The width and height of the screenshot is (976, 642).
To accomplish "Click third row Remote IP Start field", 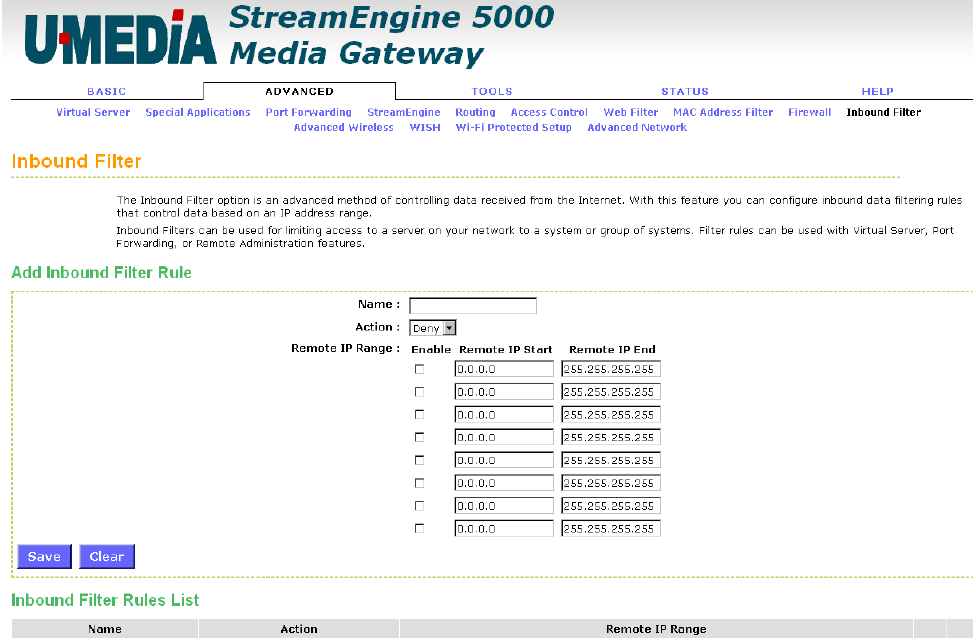I will (x=504, y=415).
